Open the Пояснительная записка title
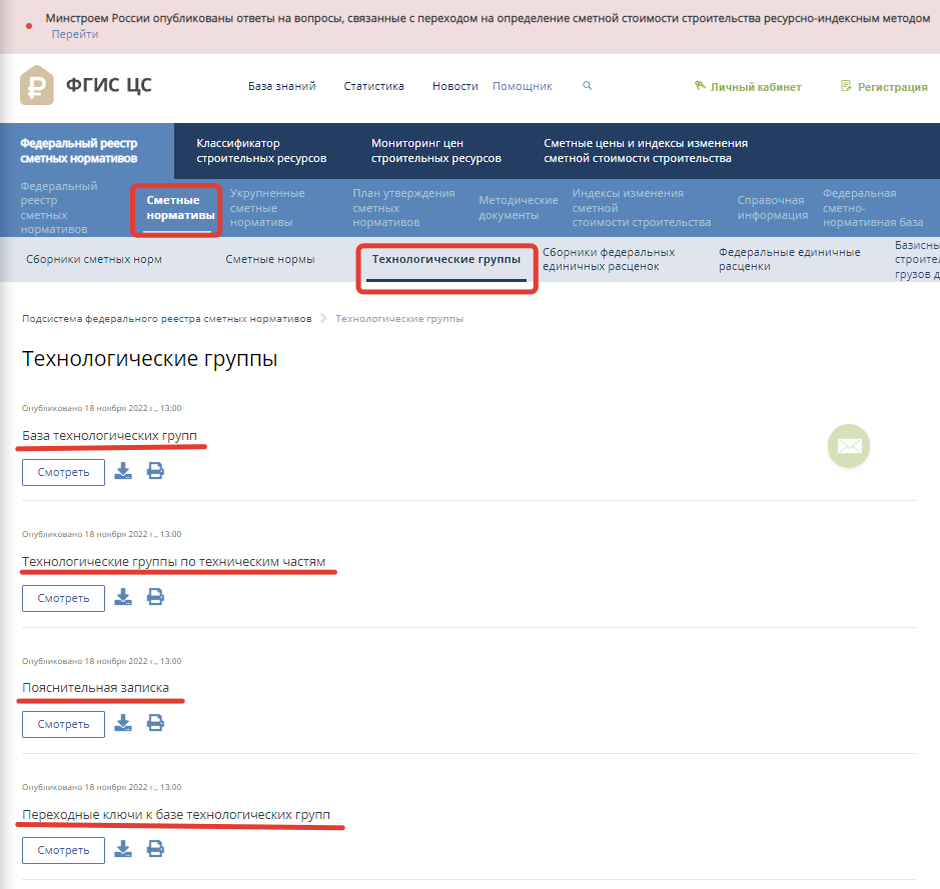940x889 pixels. (x=95, y=688)
